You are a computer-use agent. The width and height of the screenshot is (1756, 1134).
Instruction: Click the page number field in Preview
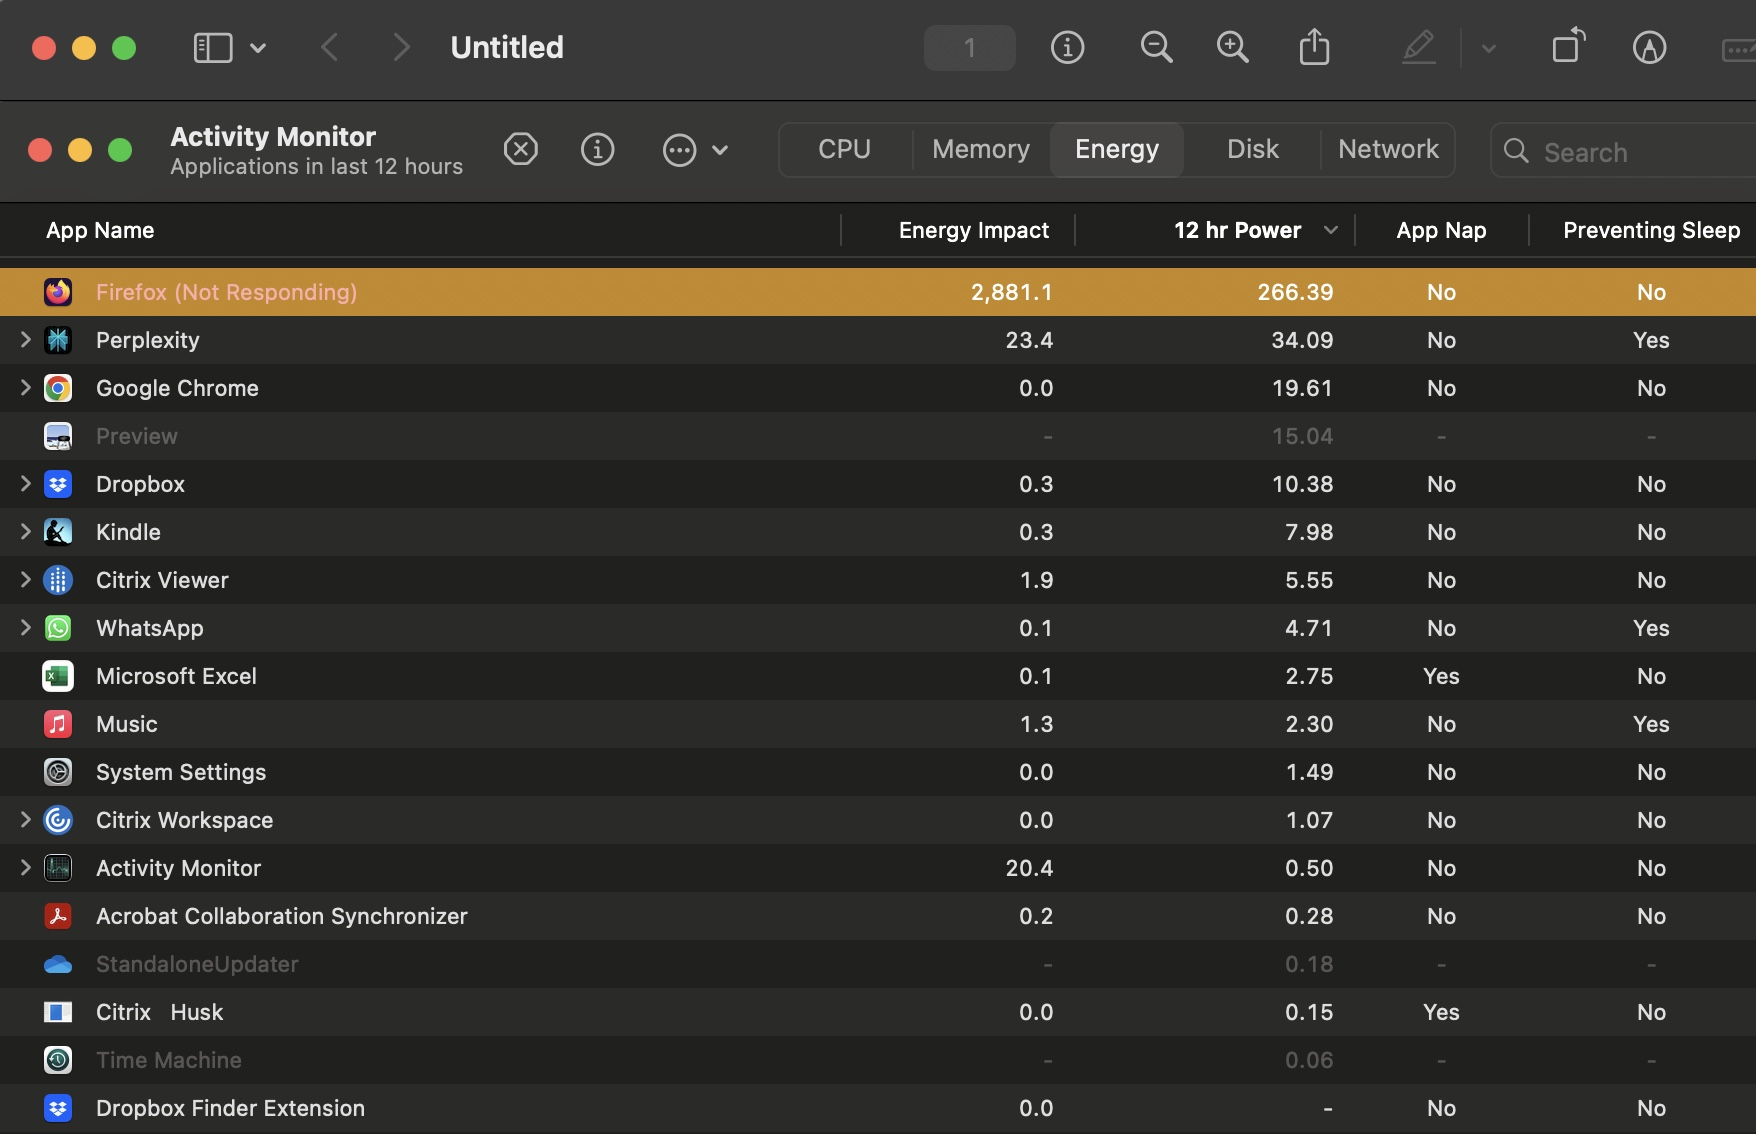[x=969, y=47]
